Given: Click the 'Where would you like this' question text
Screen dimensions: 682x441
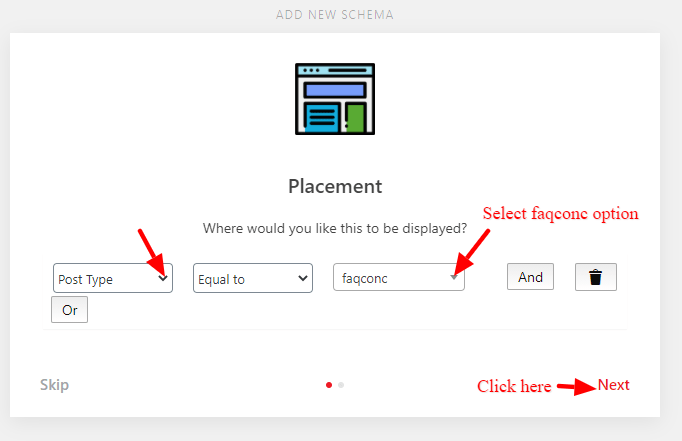Looking at the screenshot, I should coord(335,228).
